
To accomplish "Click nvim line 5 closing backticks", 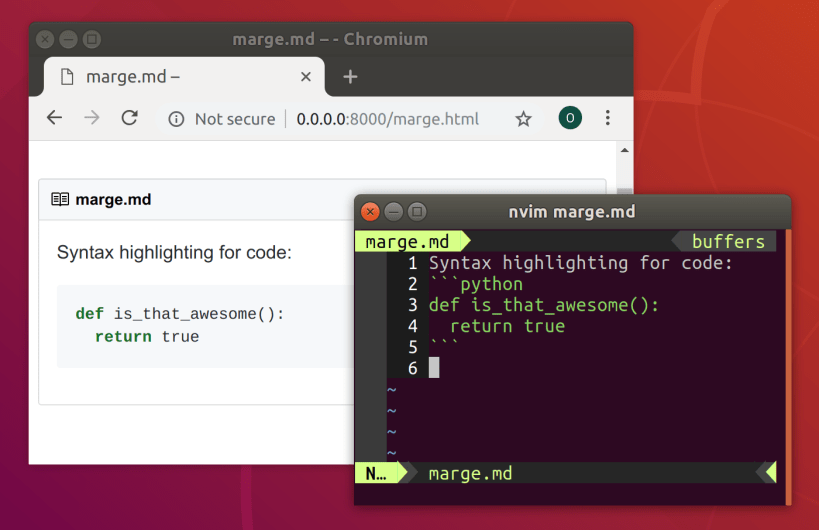I will (x=444, y=344).
